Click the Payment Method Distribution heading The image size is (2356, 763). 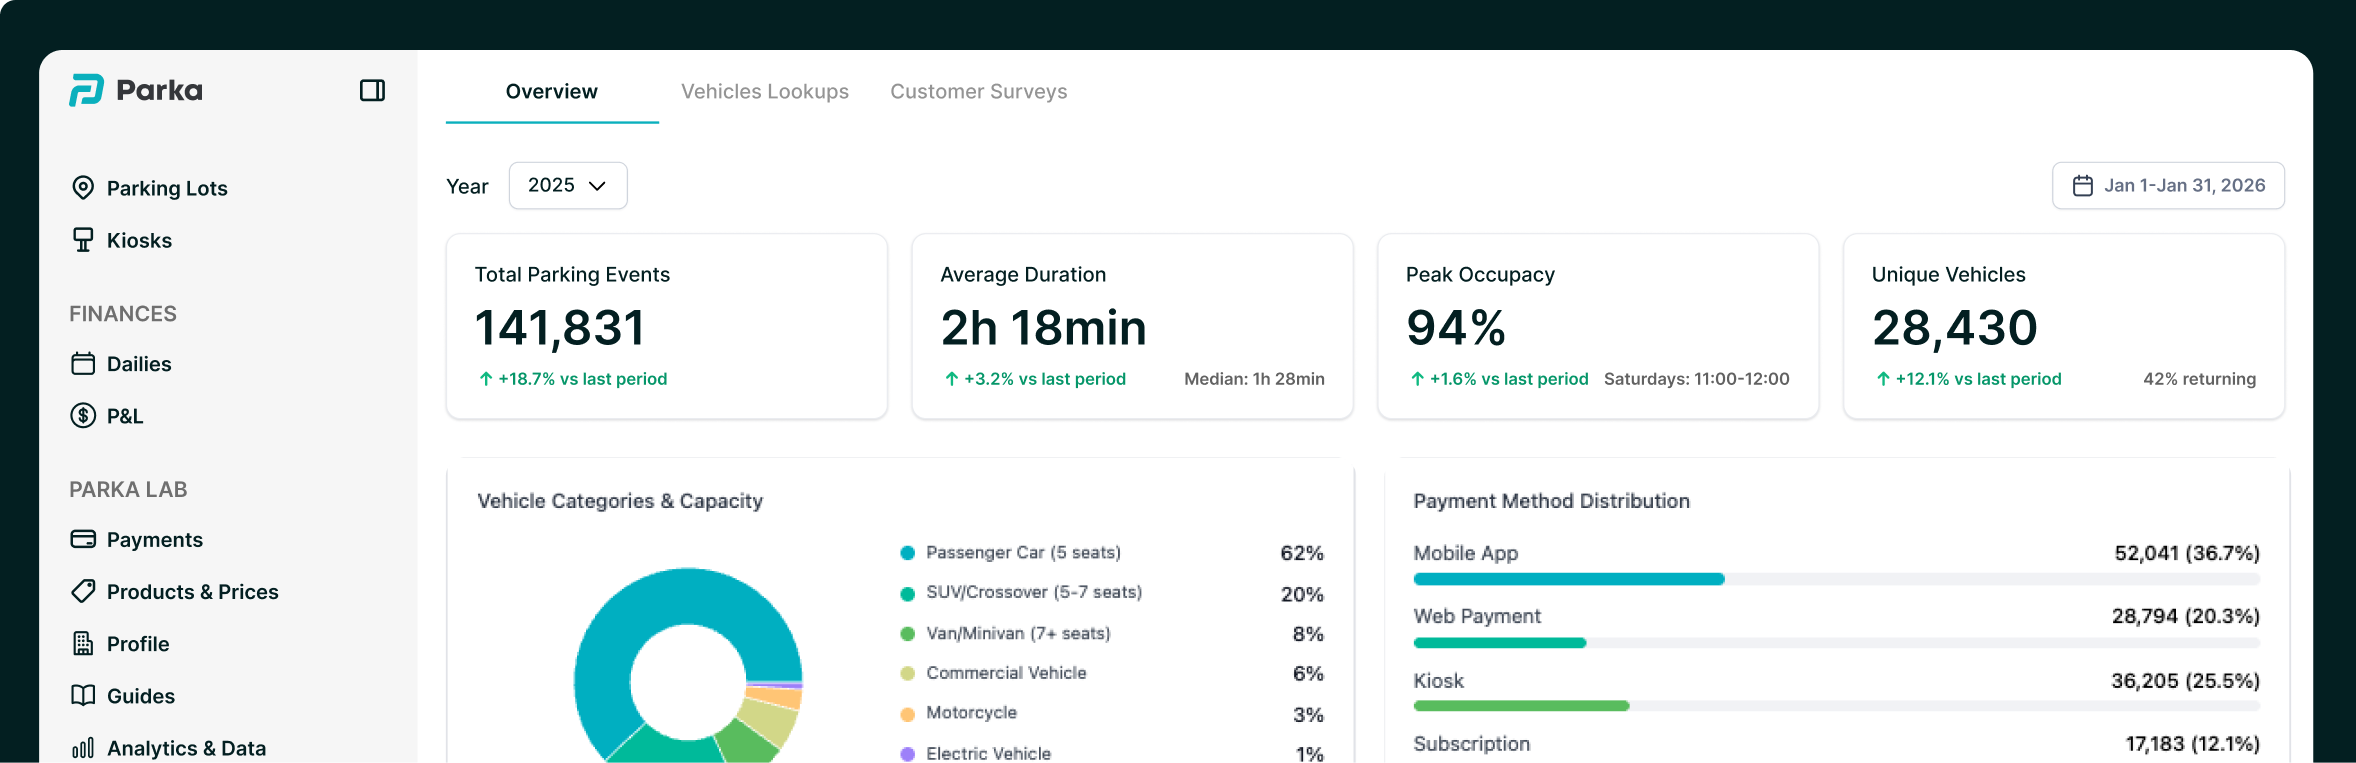1551,501
